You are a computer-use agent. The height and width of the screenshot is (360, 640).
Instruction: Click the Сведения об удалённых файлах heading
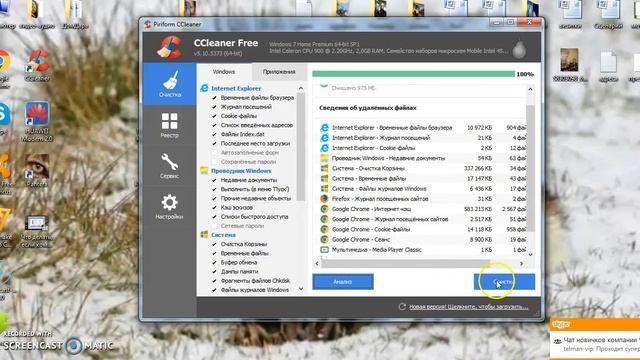tap(368, 108)
